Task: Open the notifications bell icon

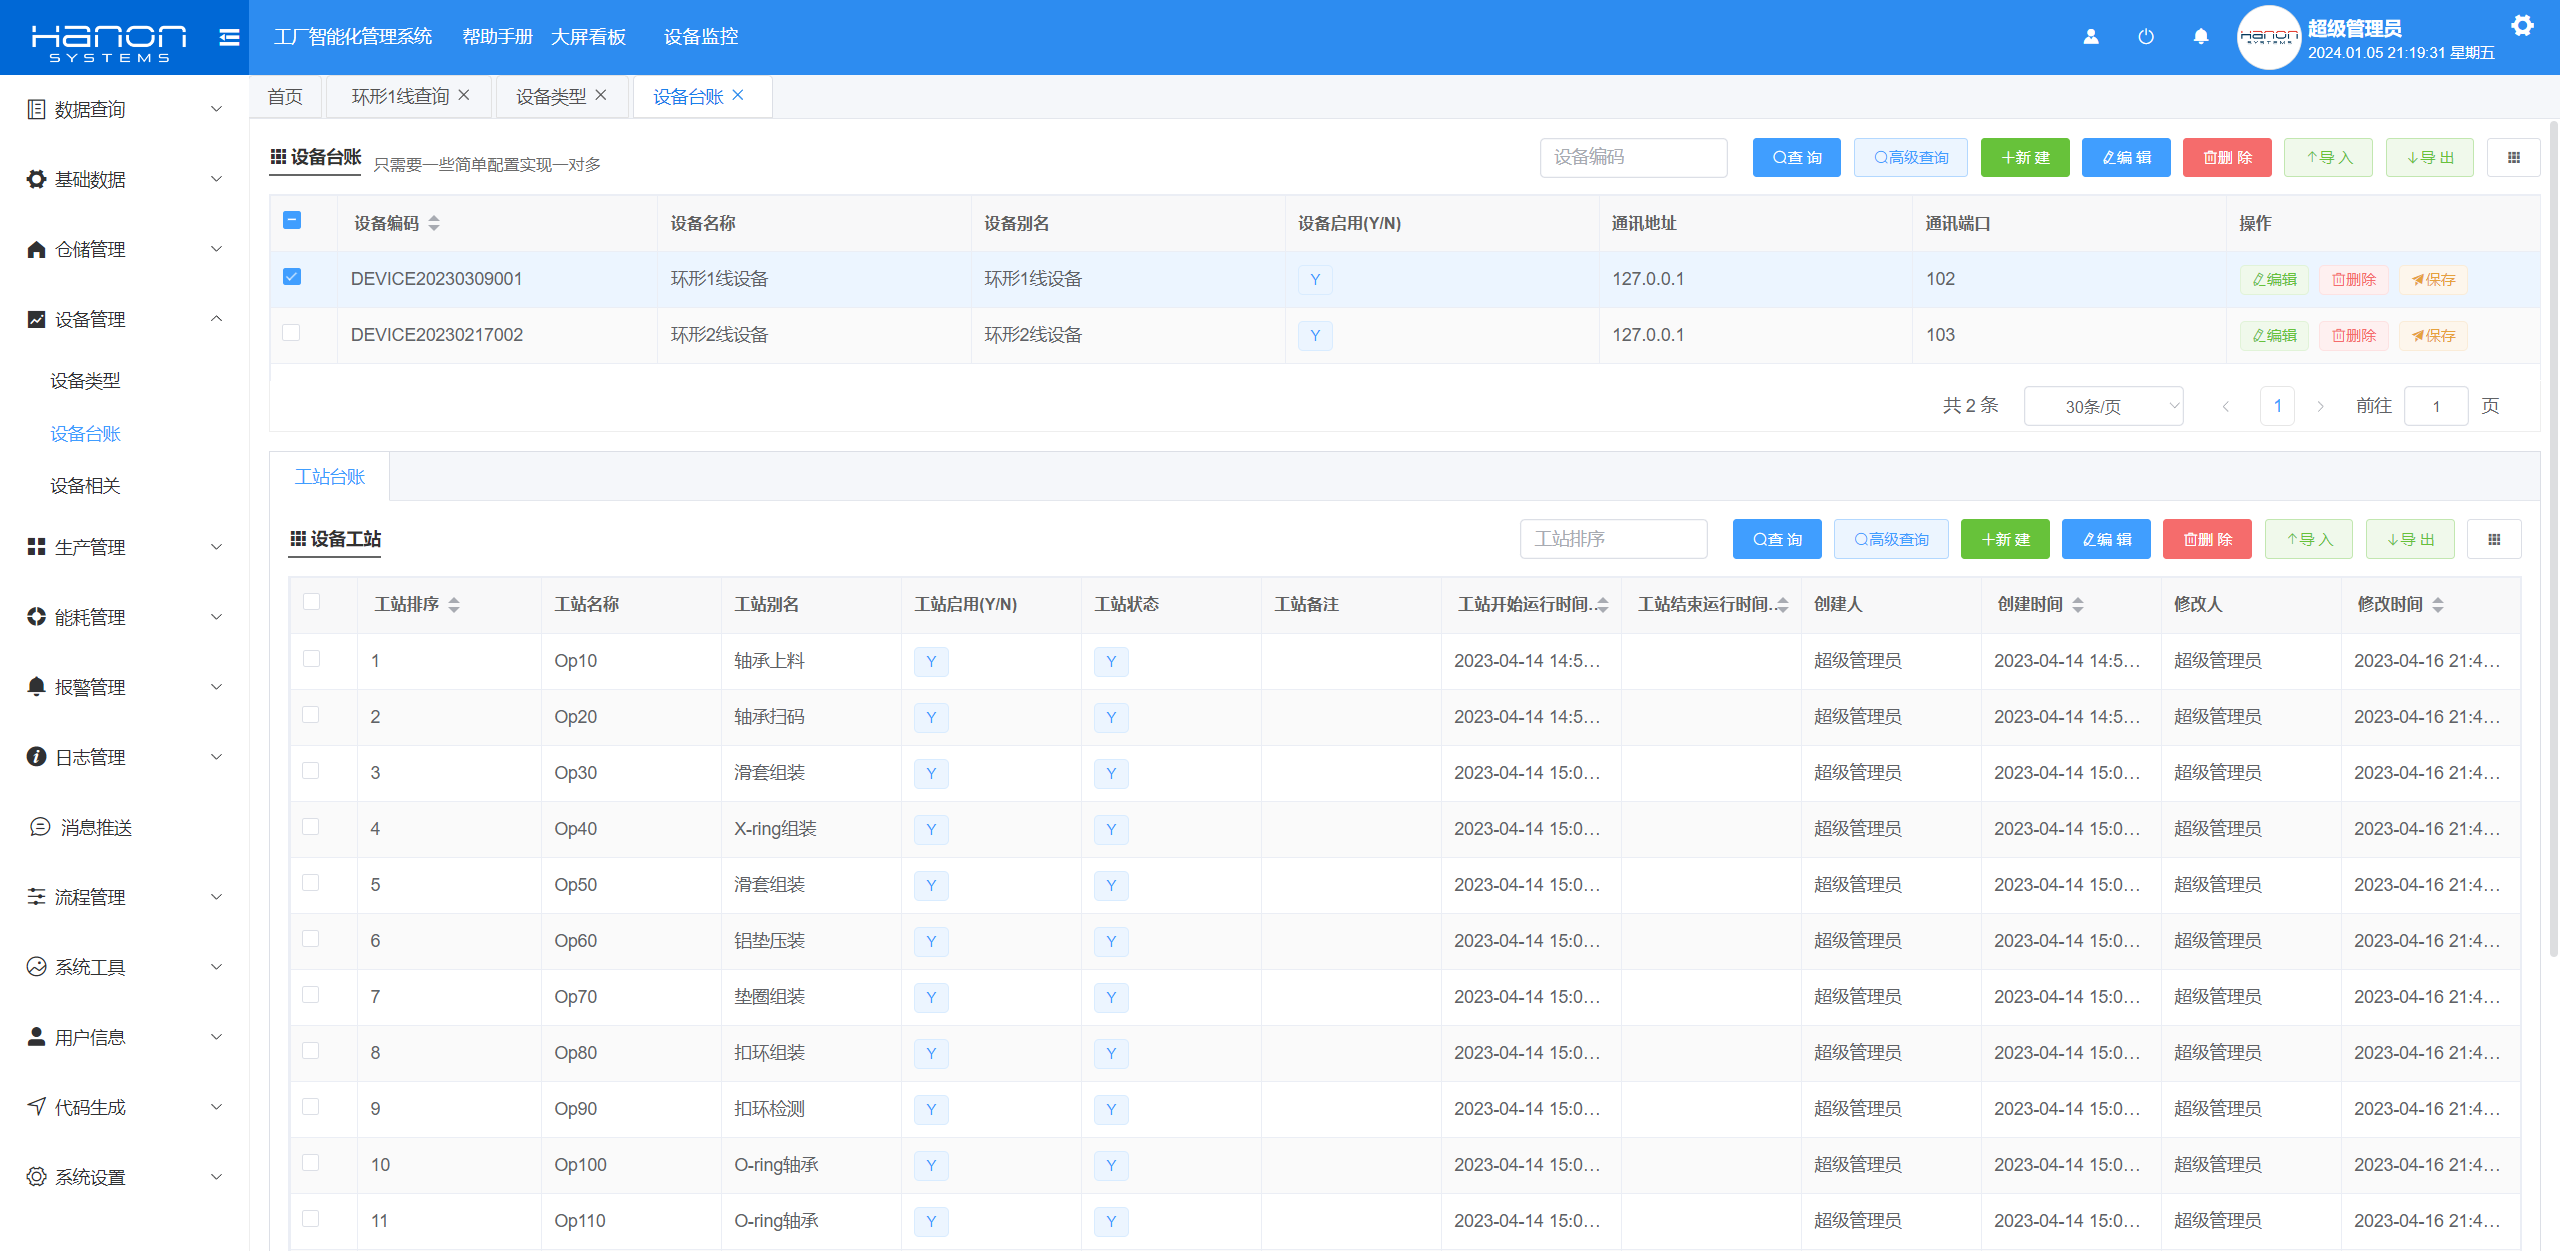Action: click(x=2200, y=37)
